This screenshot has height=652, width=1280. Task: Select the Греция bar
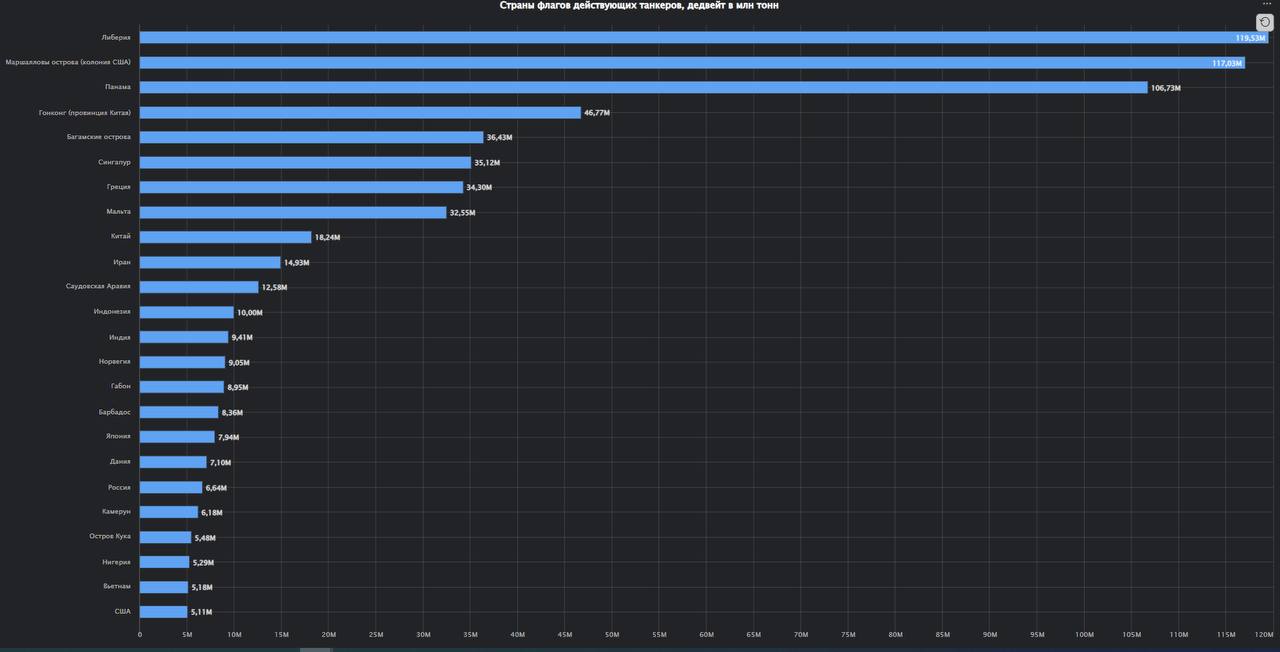300,187
